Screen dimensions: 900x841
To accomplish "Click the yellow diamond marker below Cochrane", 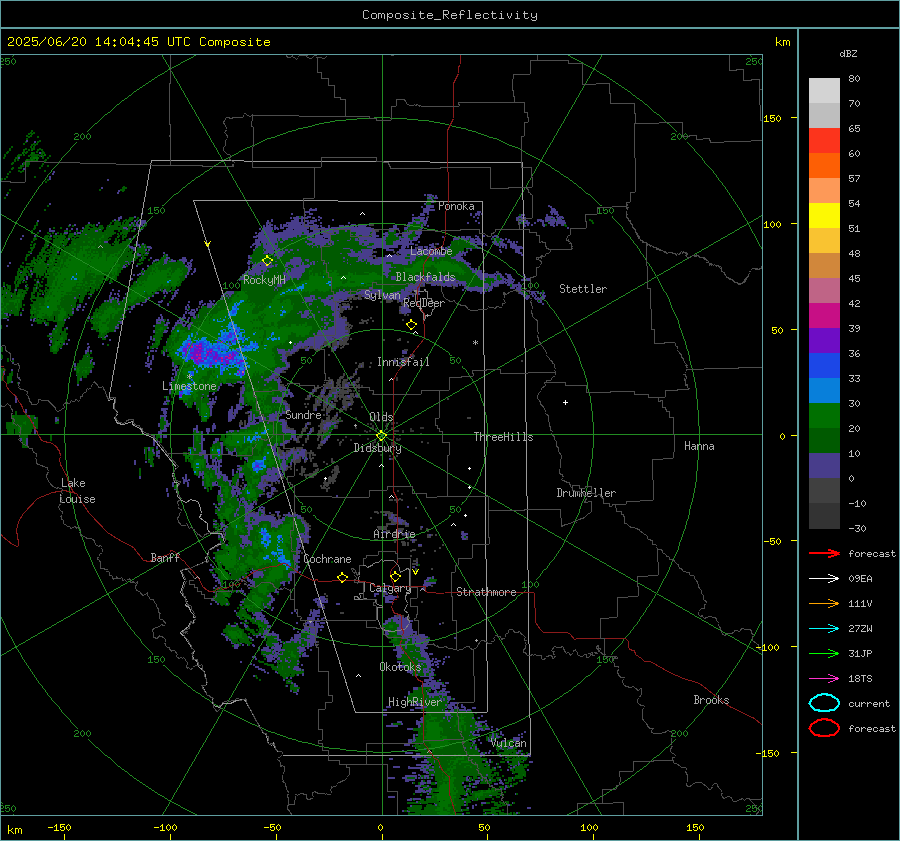I will point(342,577).
